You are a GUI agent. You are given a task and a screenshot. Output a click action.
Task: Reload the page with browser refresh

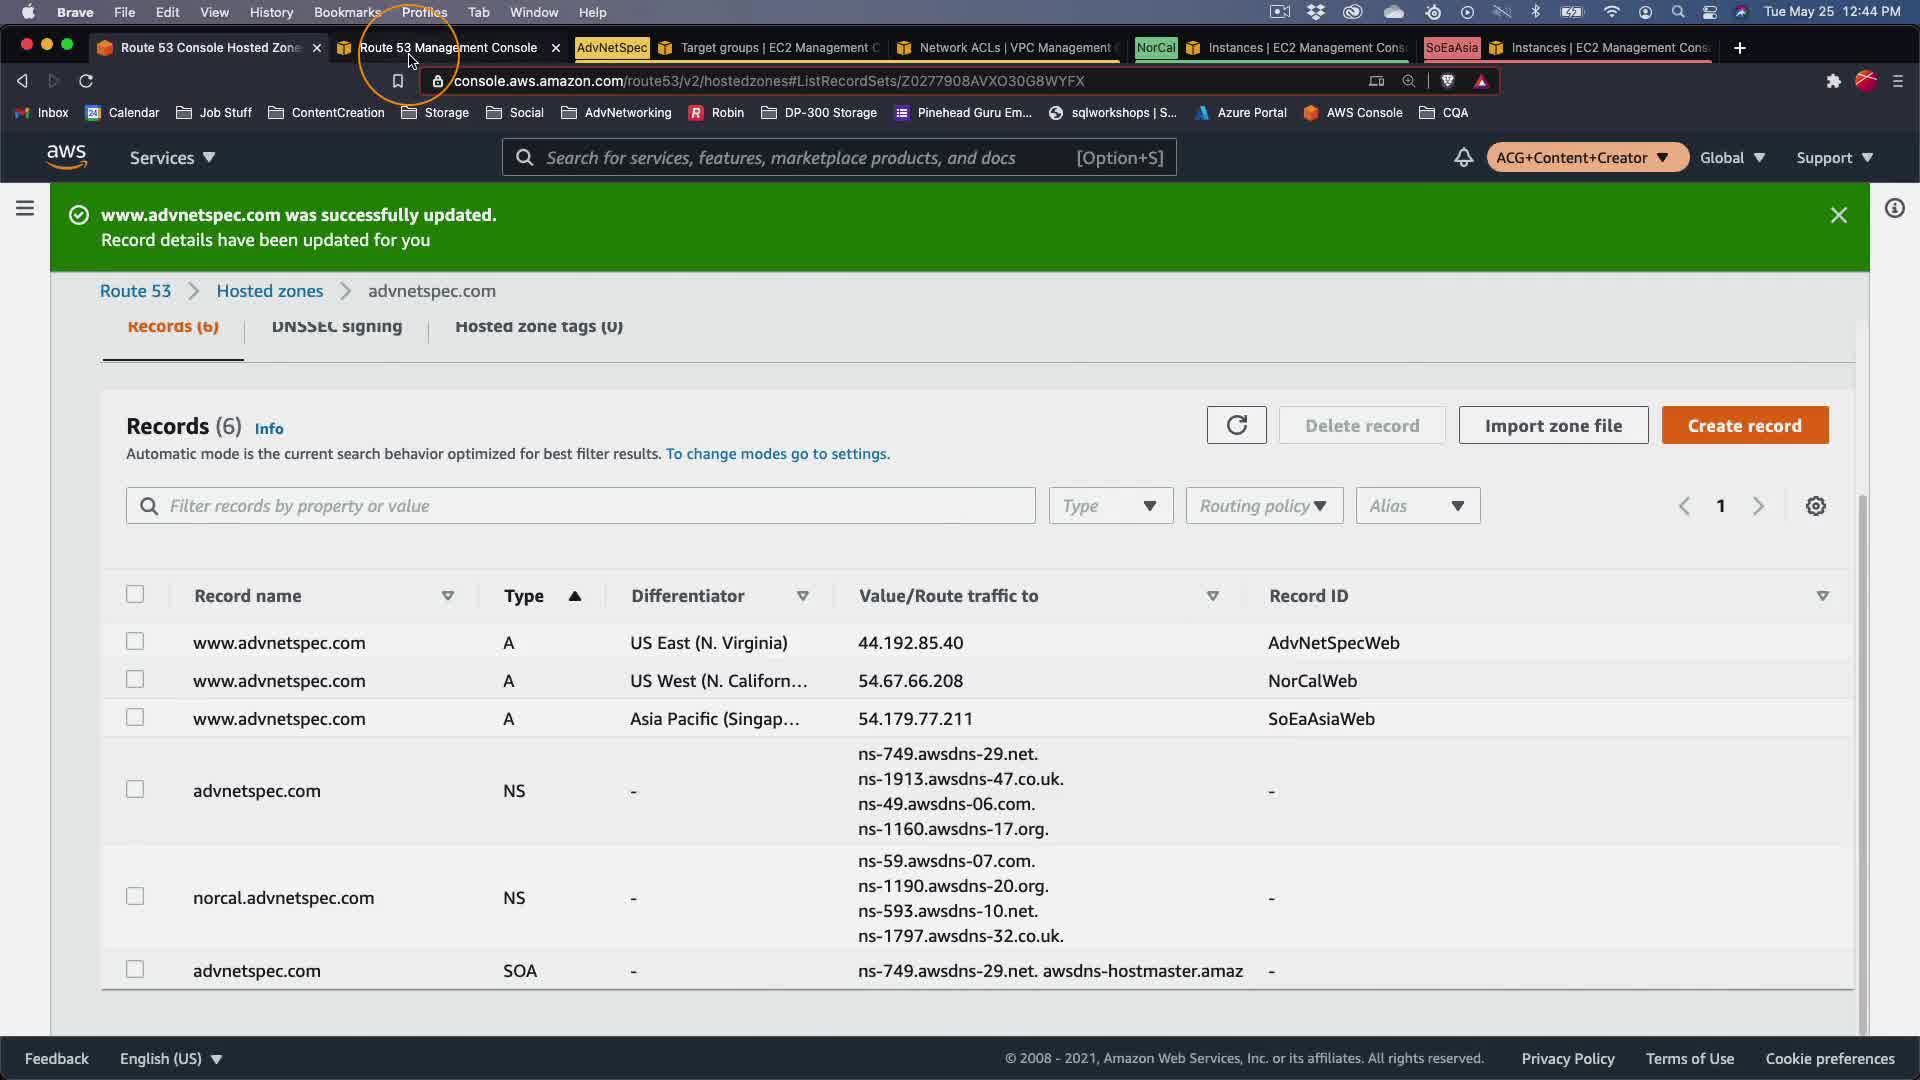click(x=86, y=81)
